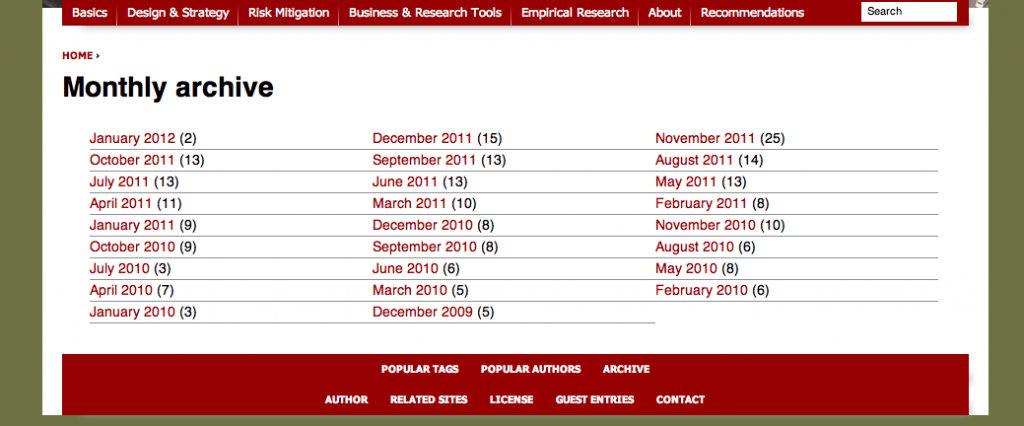Open Recommendations in top navigation

[x=752, y=13]
